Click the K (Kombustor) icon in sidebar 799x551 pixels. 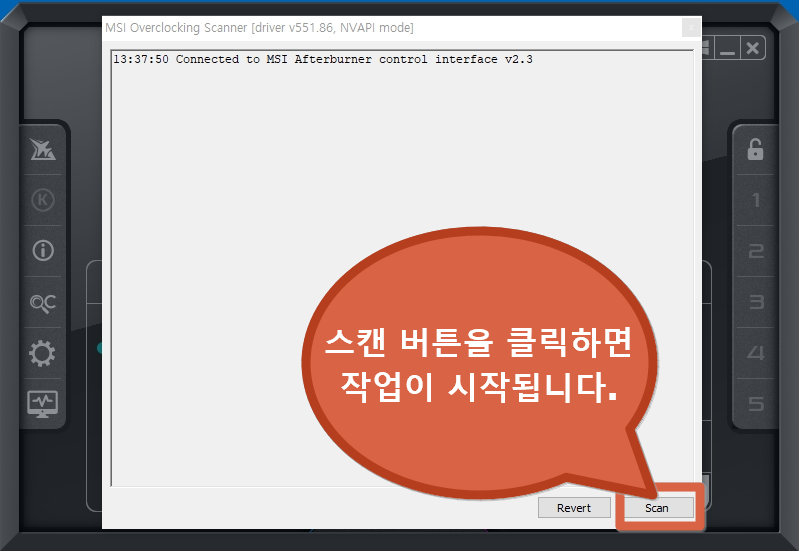(42, 200)
